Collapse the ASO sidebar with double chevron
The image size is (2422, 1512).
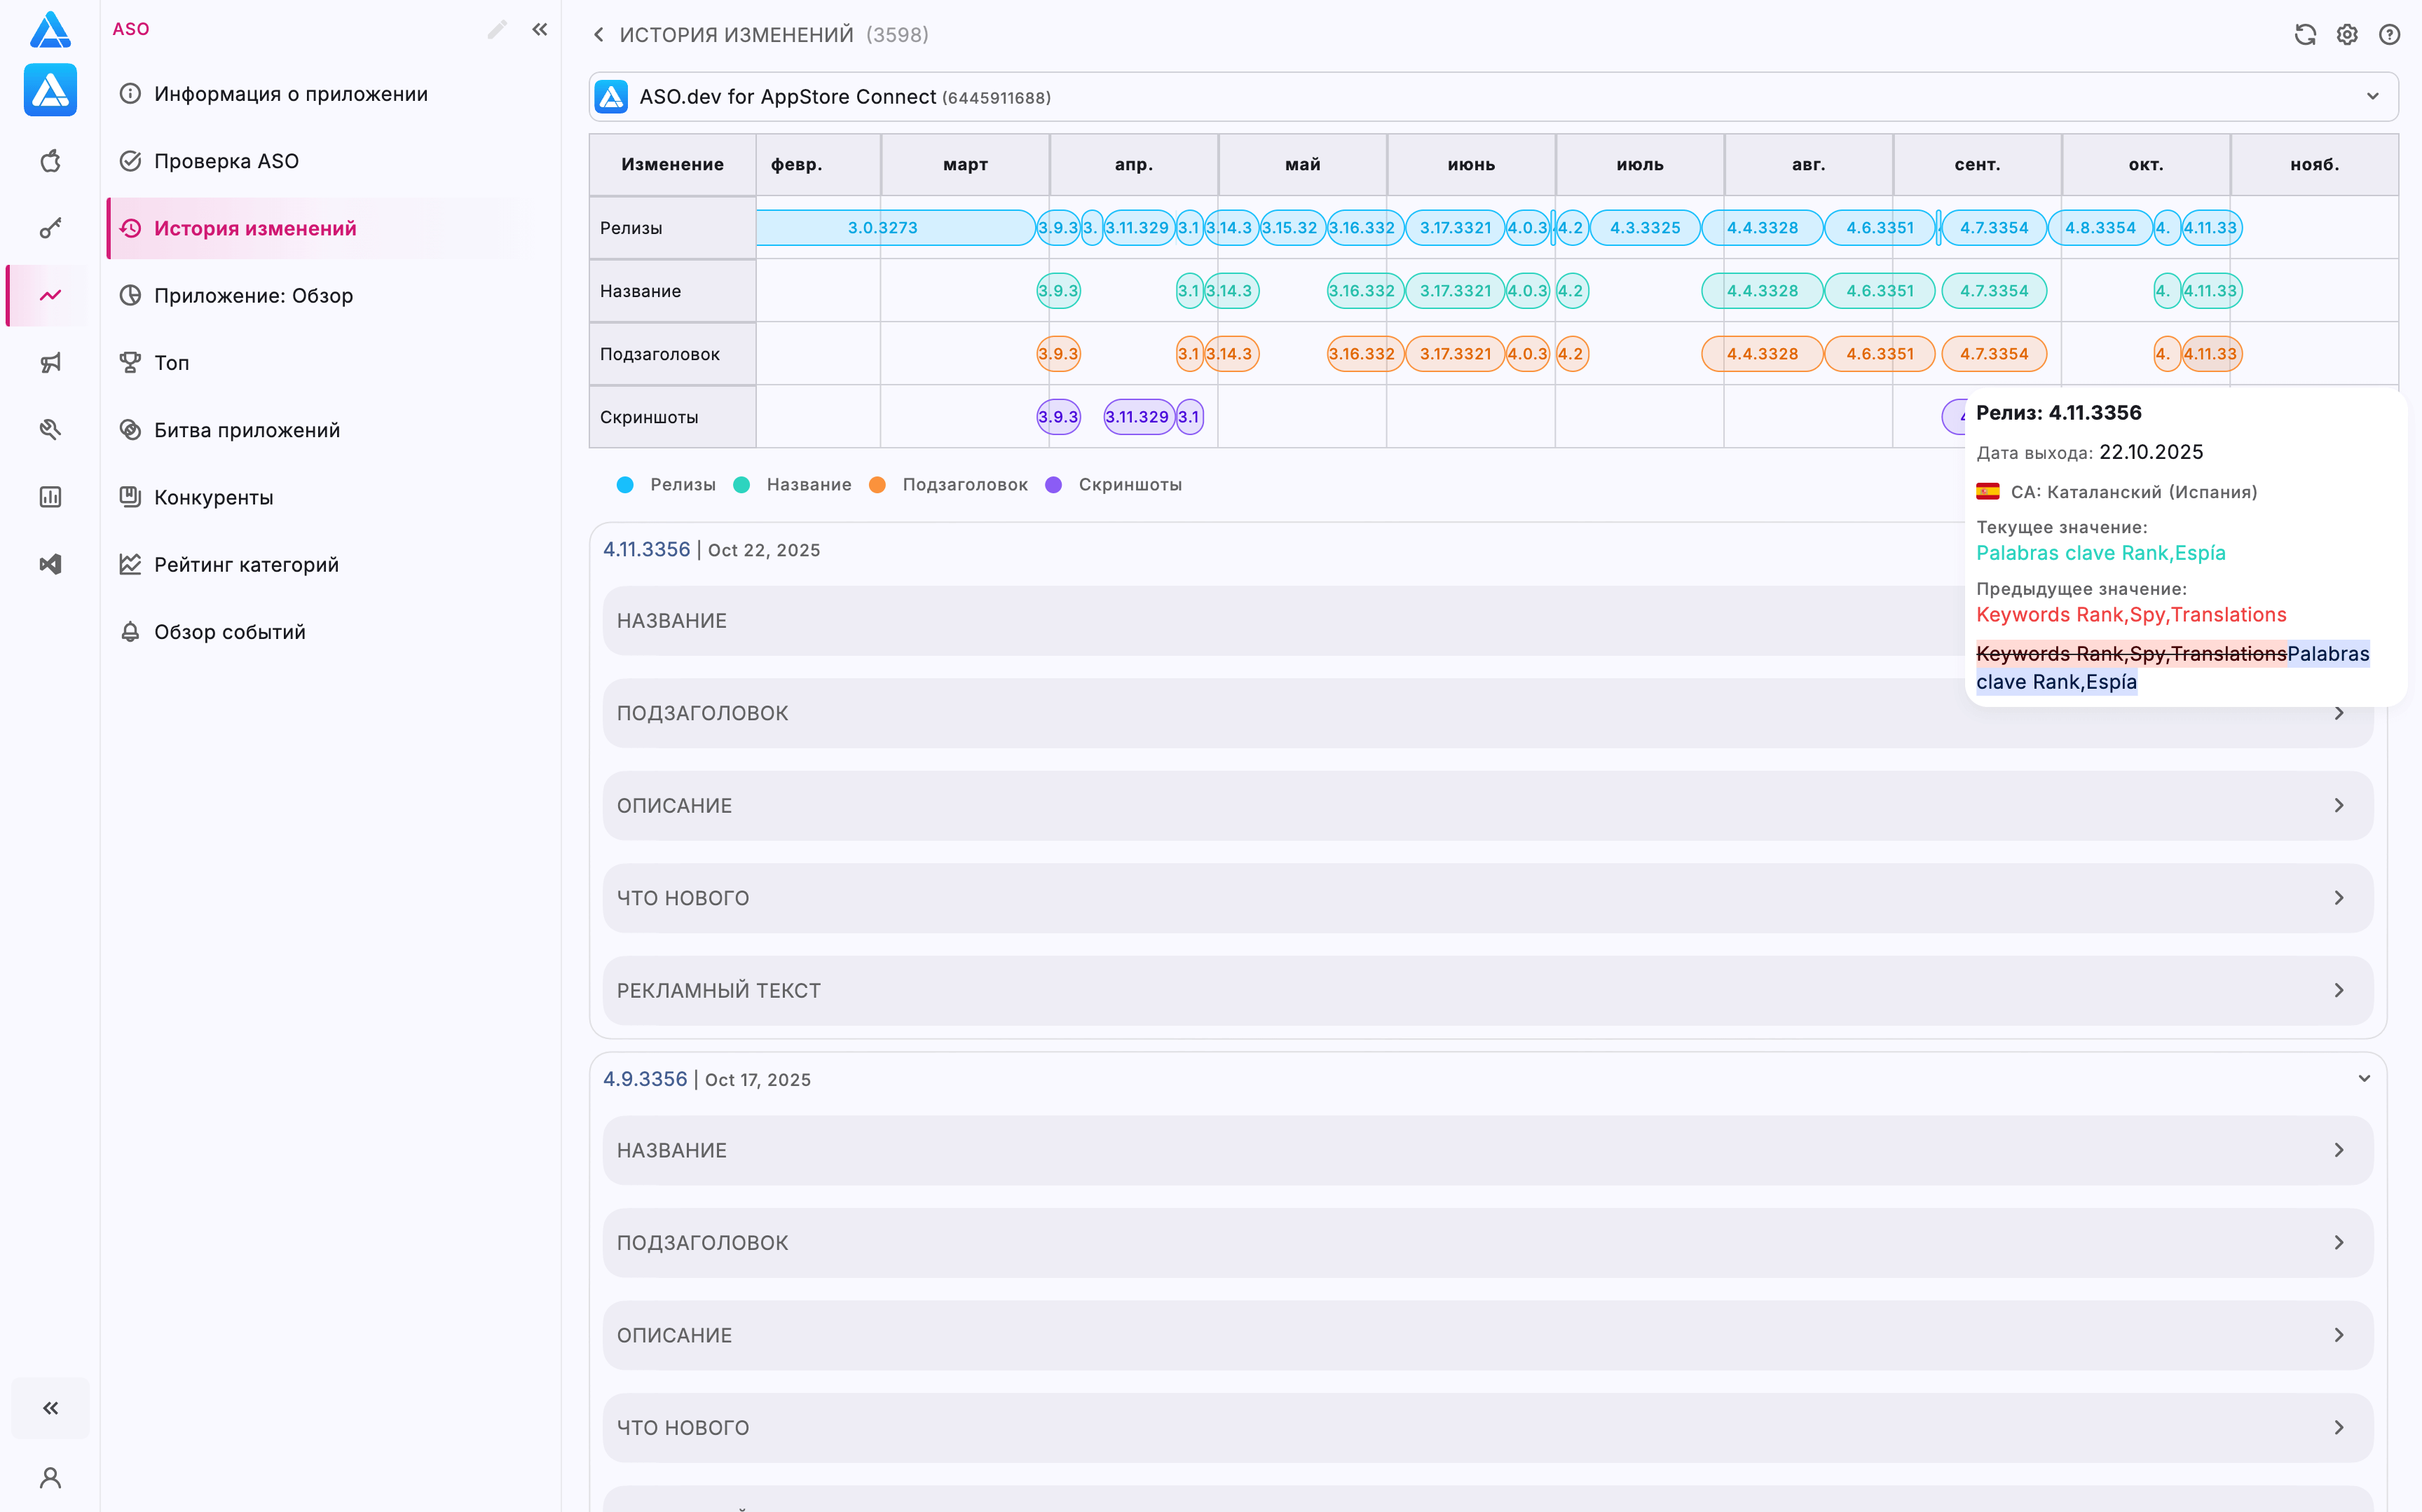click(x=540, y=29)
